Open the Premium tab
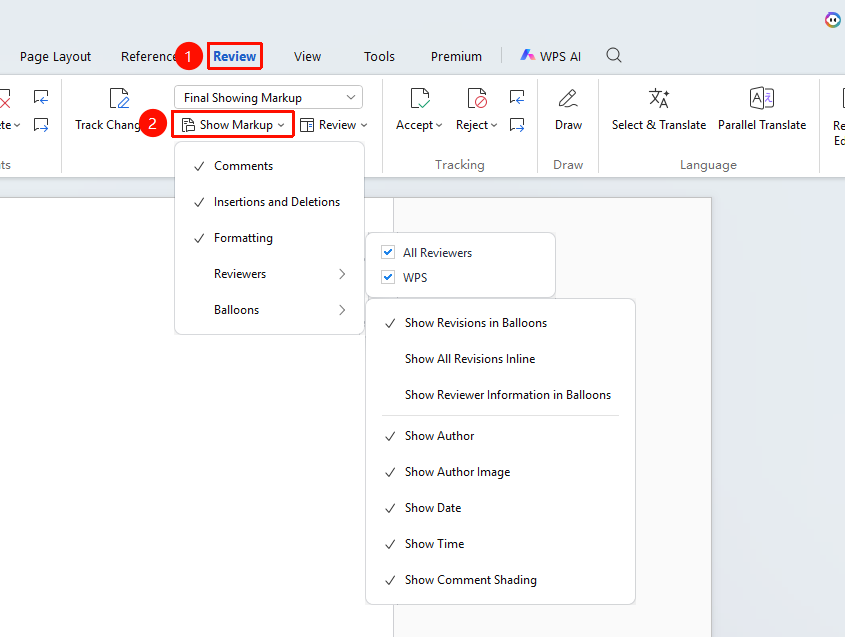The width and height of the screenshot is (845, 637). (456, 57)
